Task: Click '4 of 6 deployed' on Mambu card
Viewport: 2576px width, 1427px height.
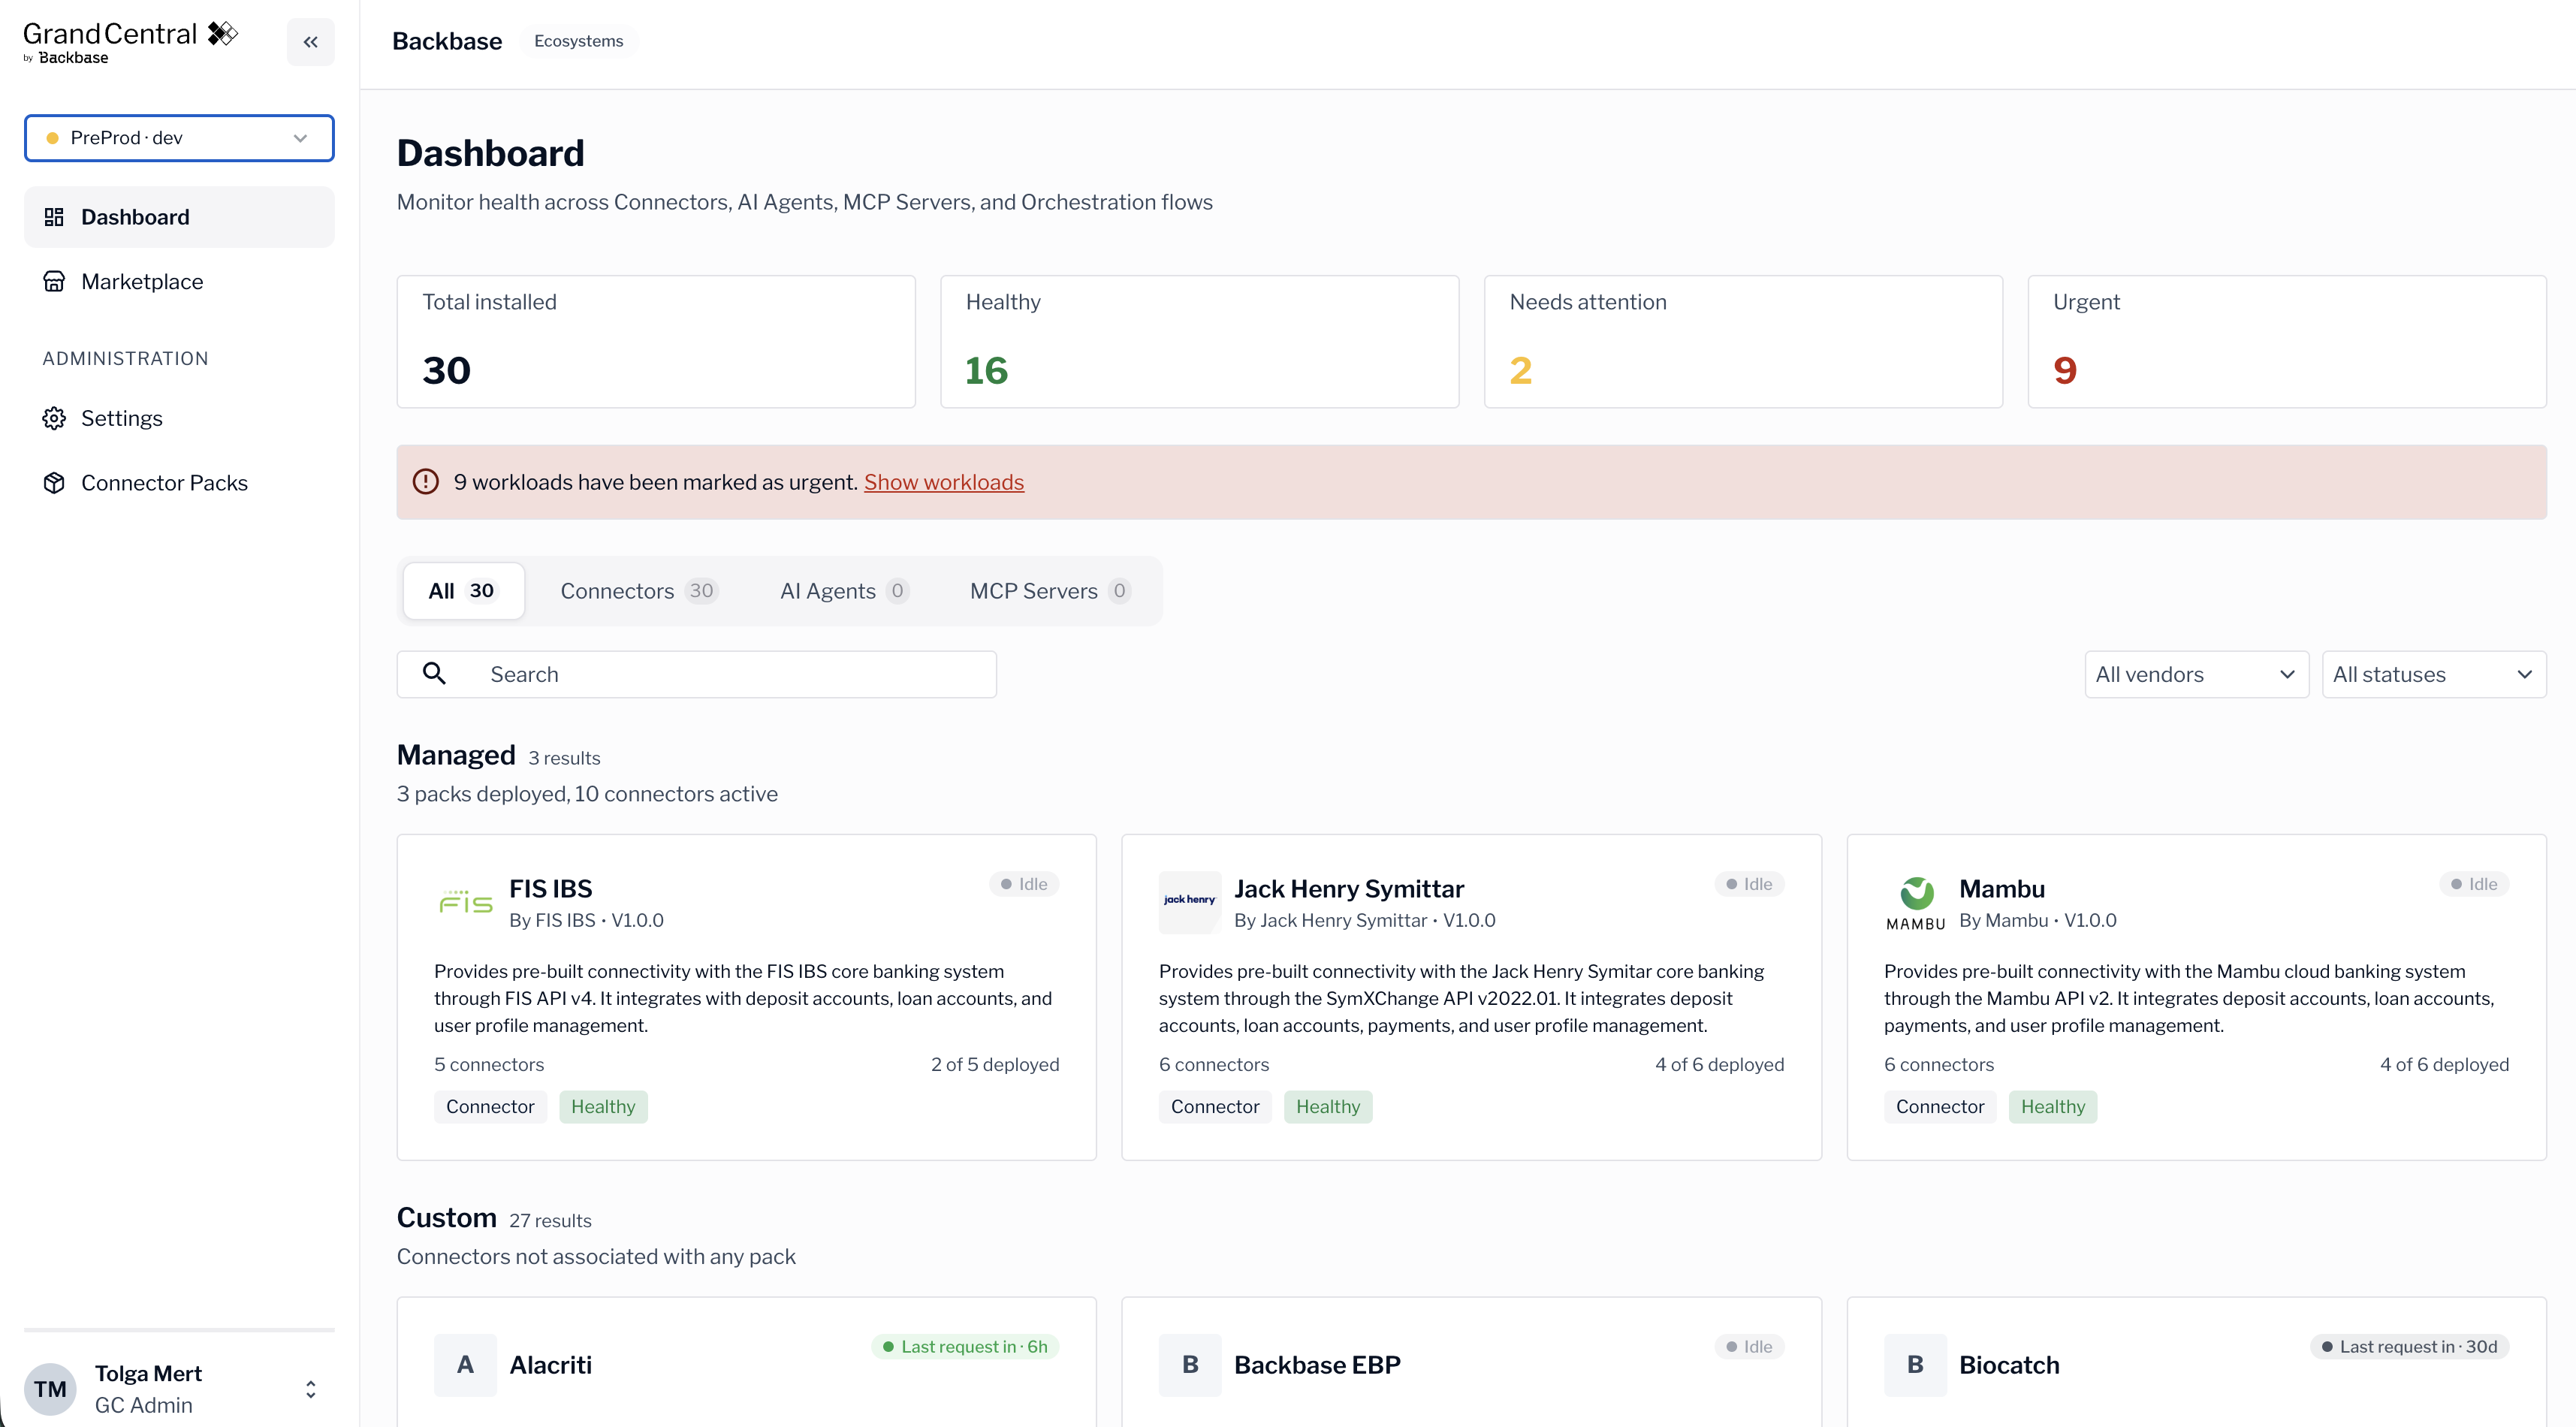Action: pos(2445,1065)
